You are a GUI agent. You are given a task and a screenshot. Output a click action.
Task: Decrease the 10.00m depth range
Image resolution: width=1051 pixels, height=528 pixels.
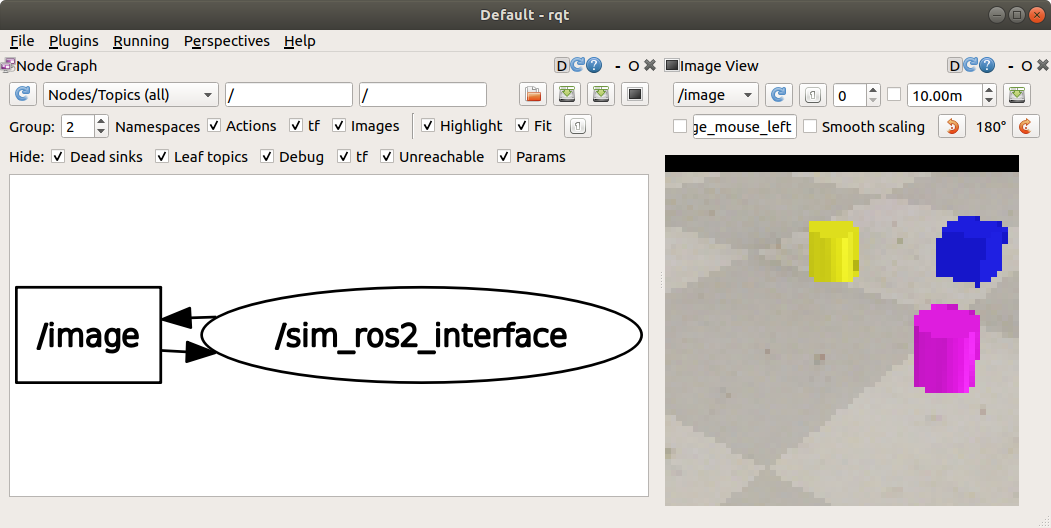[x=989, y=100]
